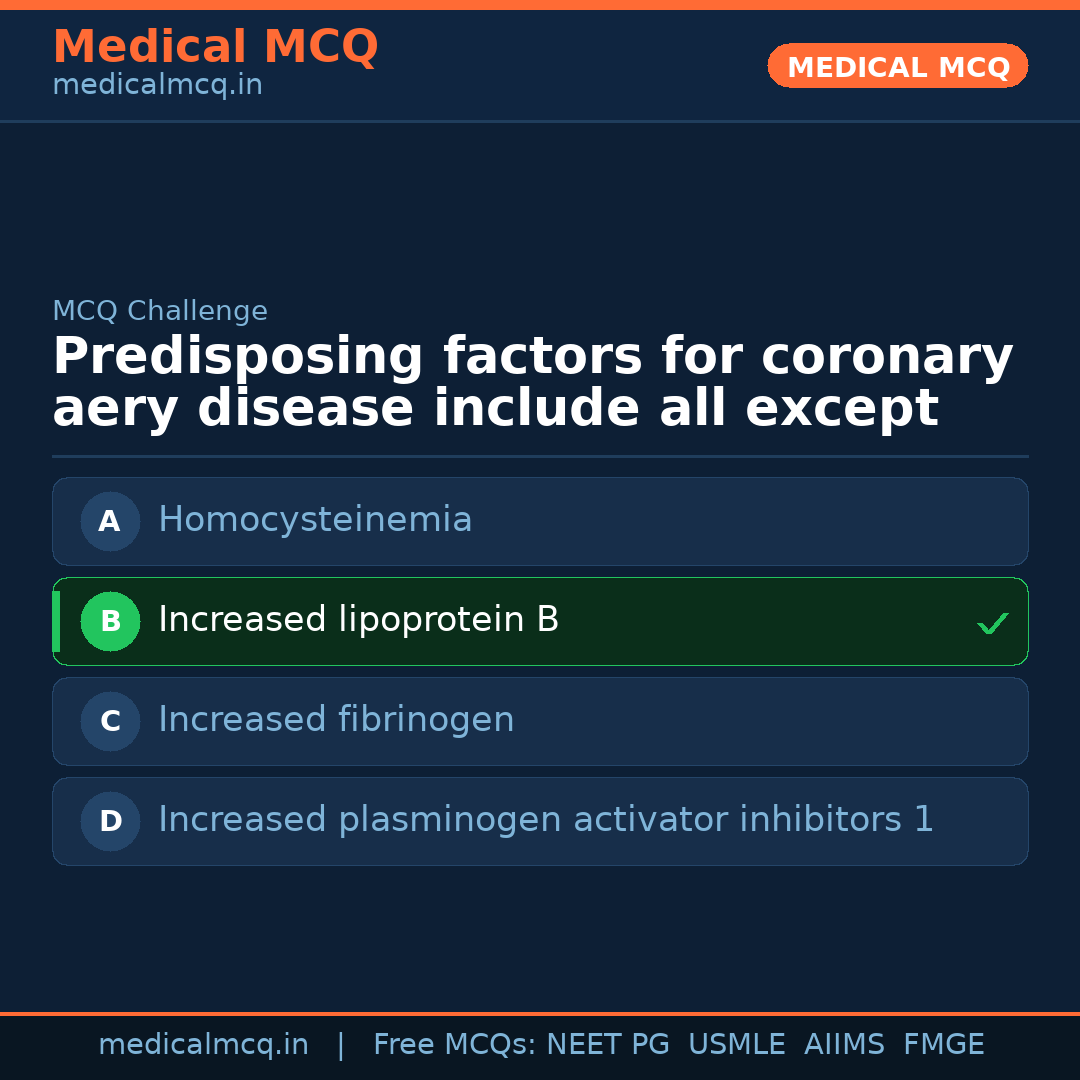Image resolution: width=1080 pixels, height=1080 pixels.
Task: Click the letter A circle badge
Action: point(110,521)
